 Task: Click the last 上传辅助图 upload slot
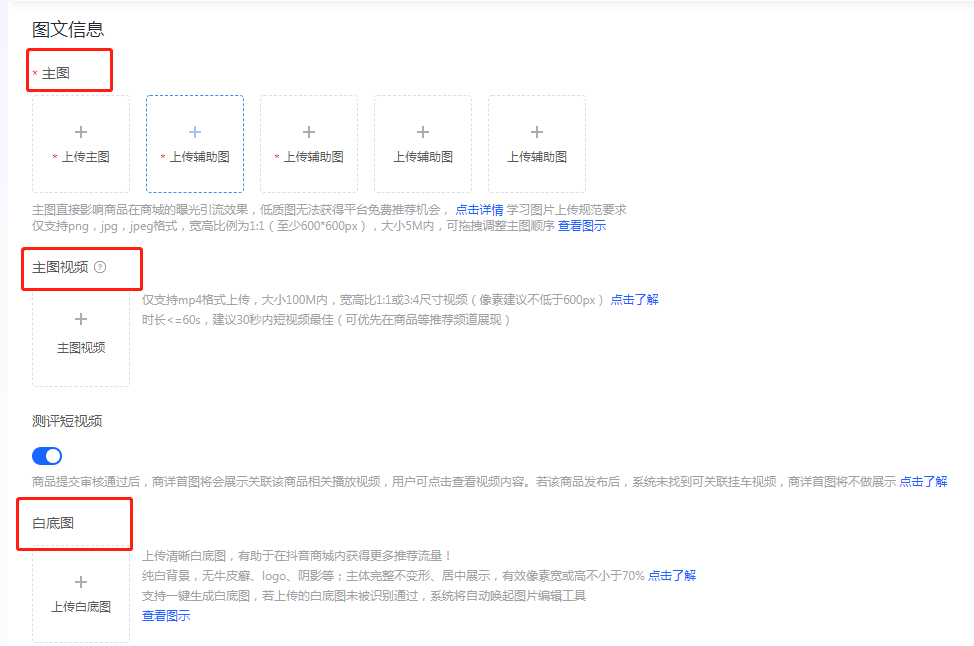tap(537, 143)
